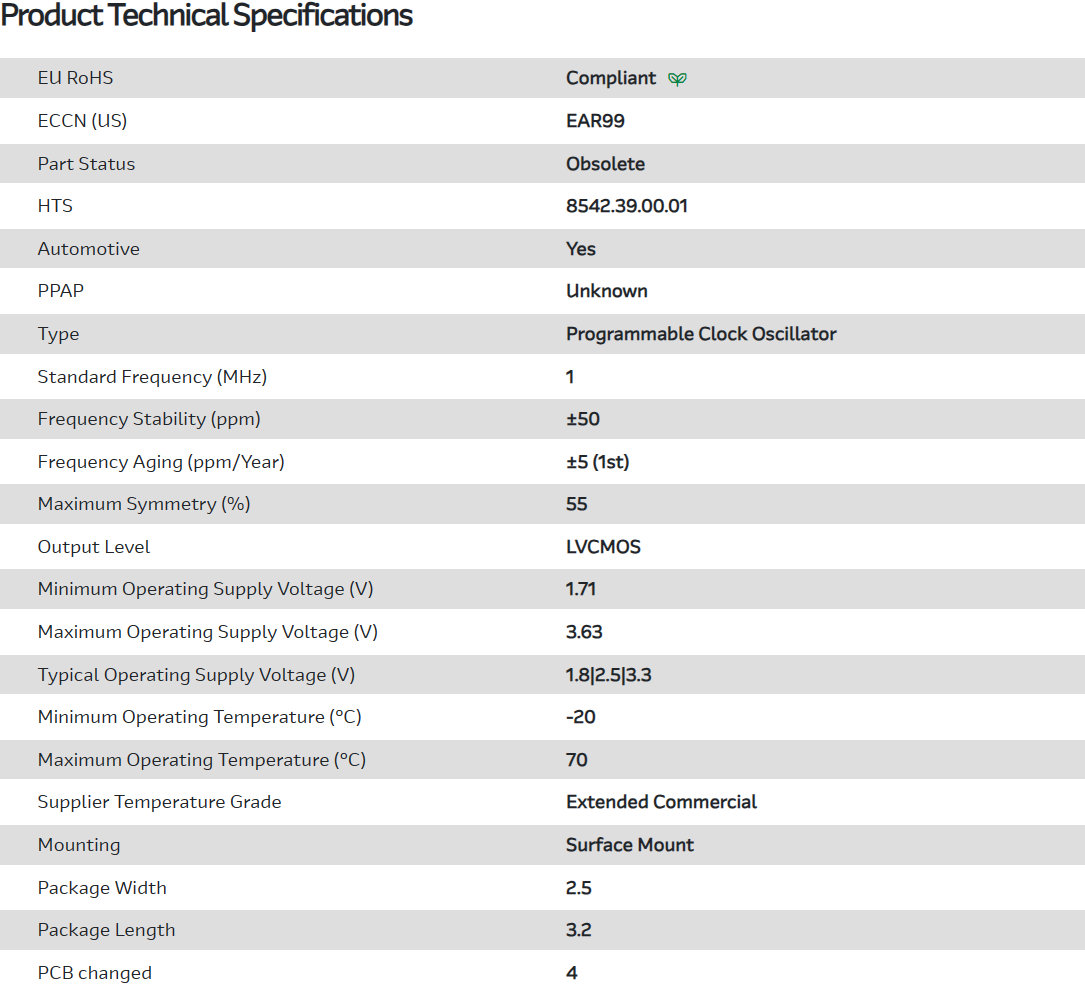The image size is (1085, 992).
Task: Select the HTS code 8542.39.00.01
Action: (x=626, y=206)
